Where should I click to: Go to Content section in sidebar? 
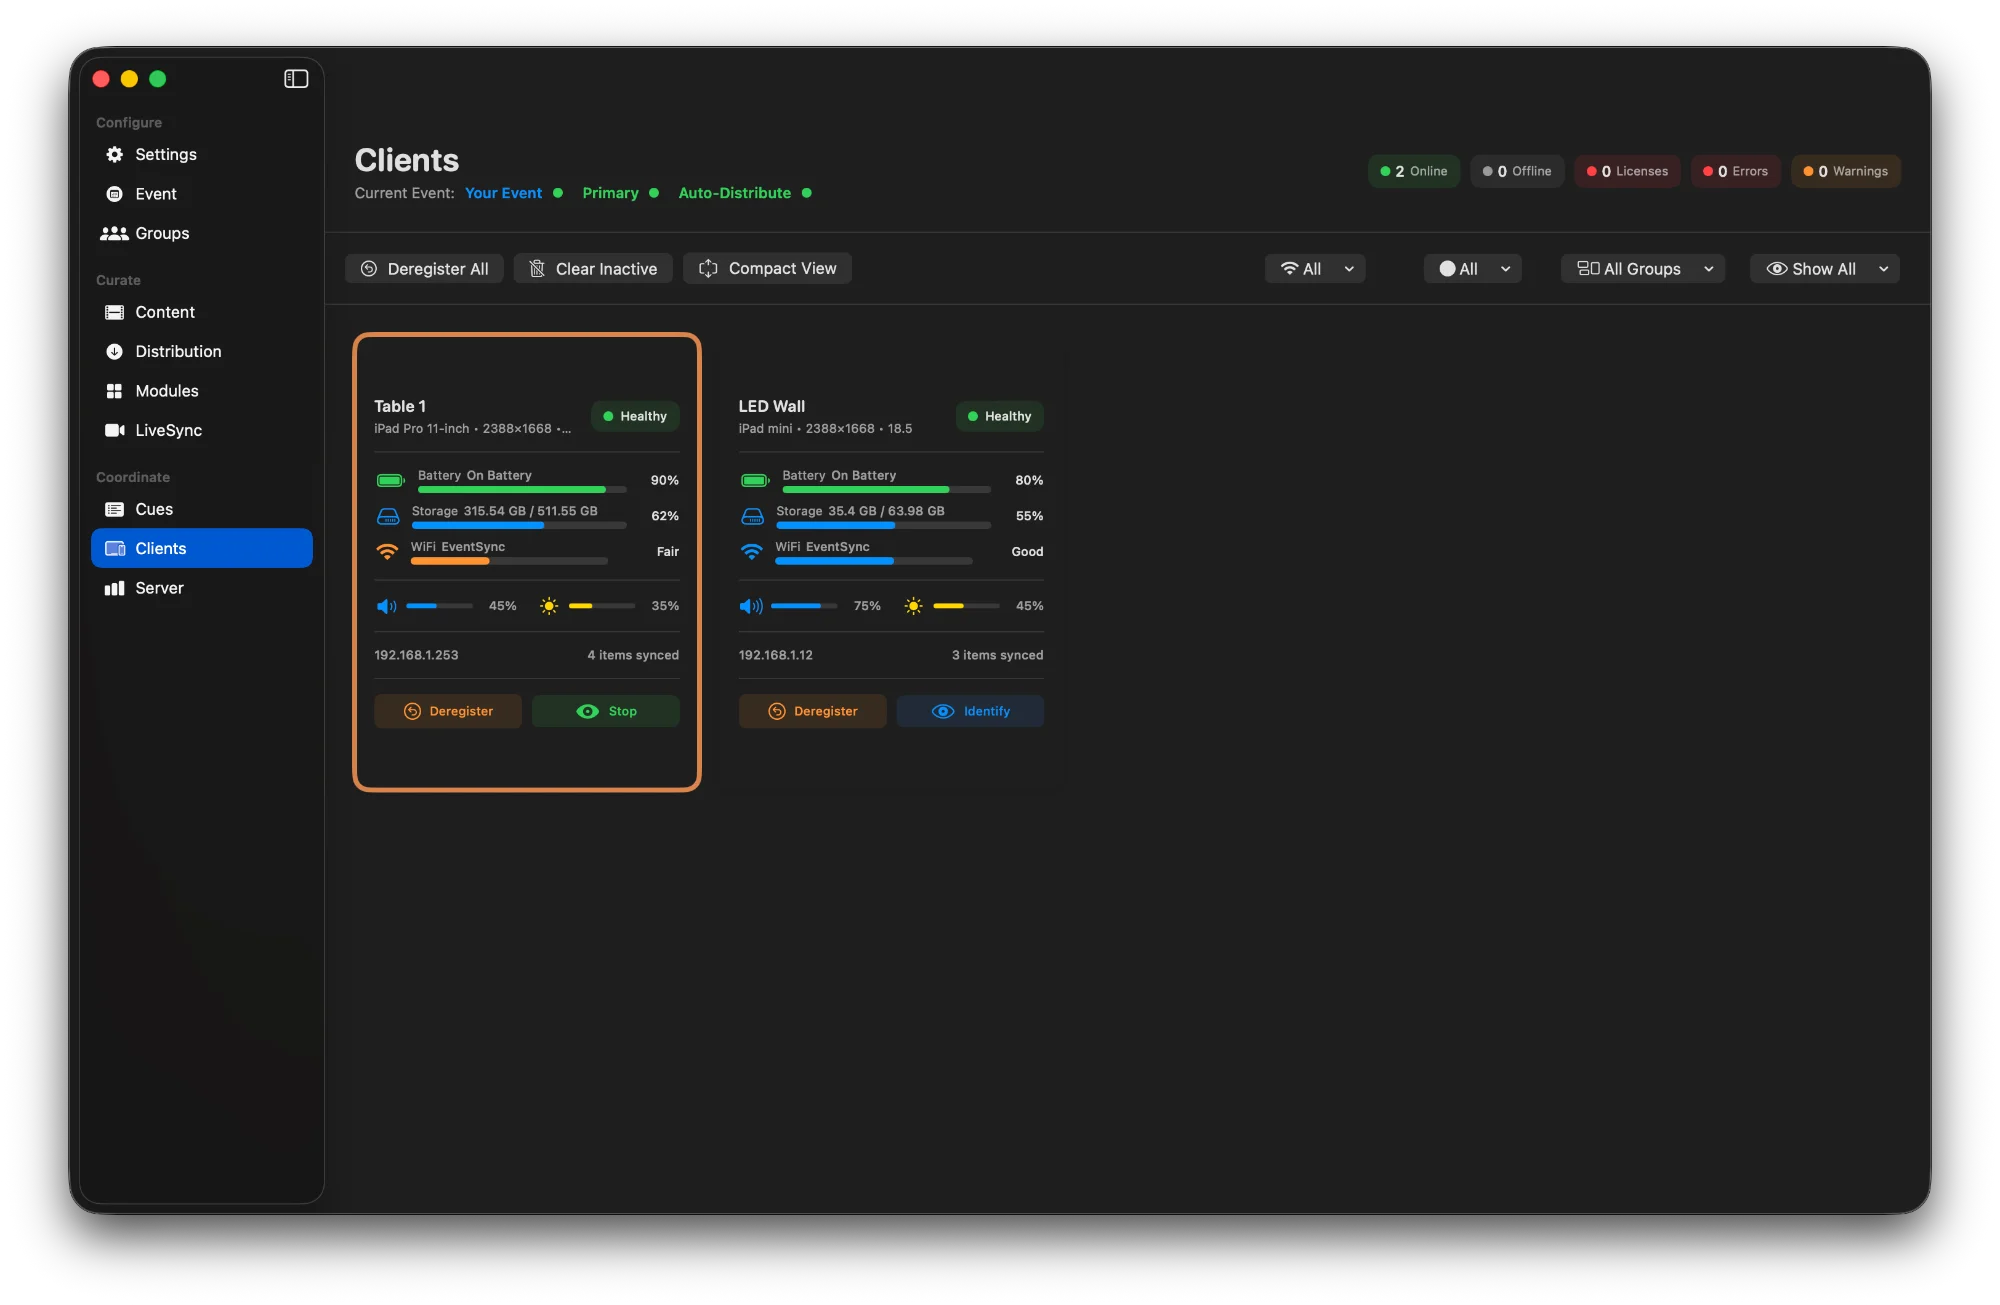tap(165, 312)
